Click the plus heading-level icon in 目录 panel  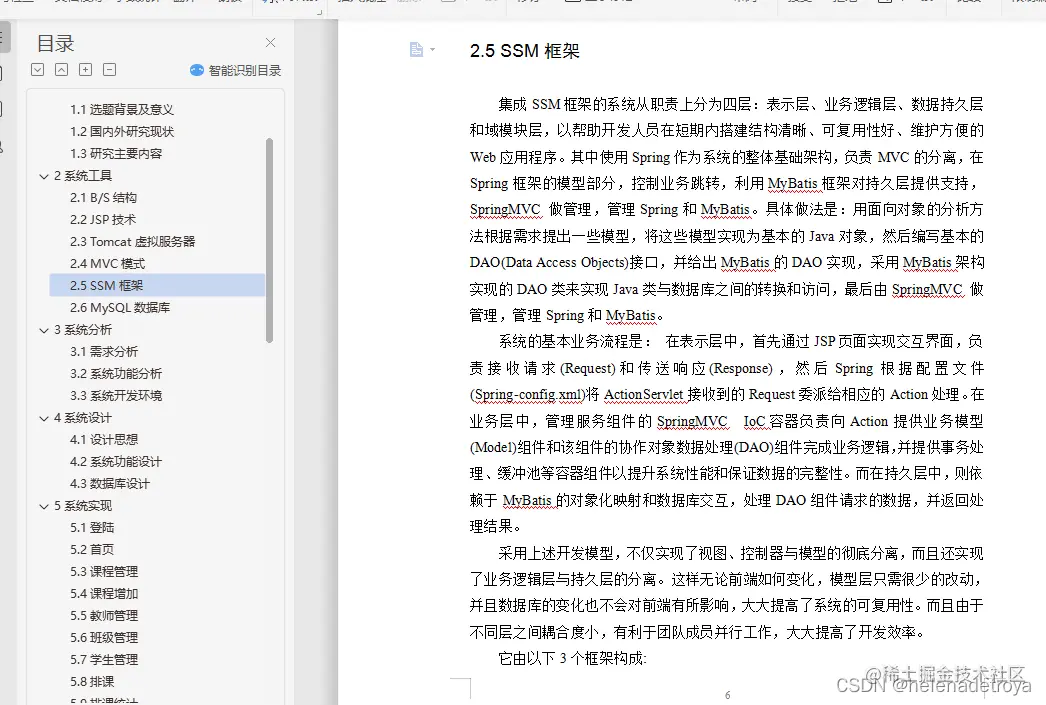pyautogui.click(x=85, y=69)
